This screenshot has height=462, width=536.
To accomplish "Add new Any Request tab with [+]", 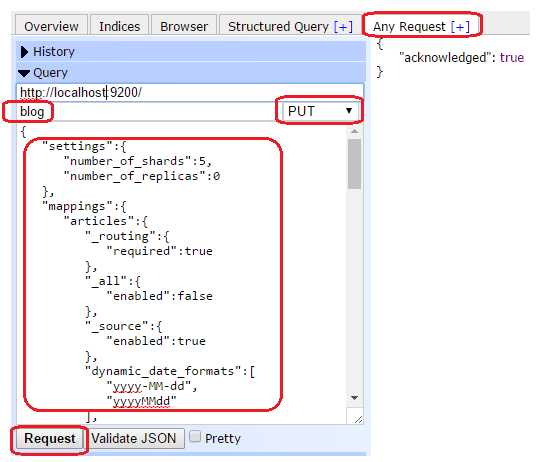I will point(460,26).
